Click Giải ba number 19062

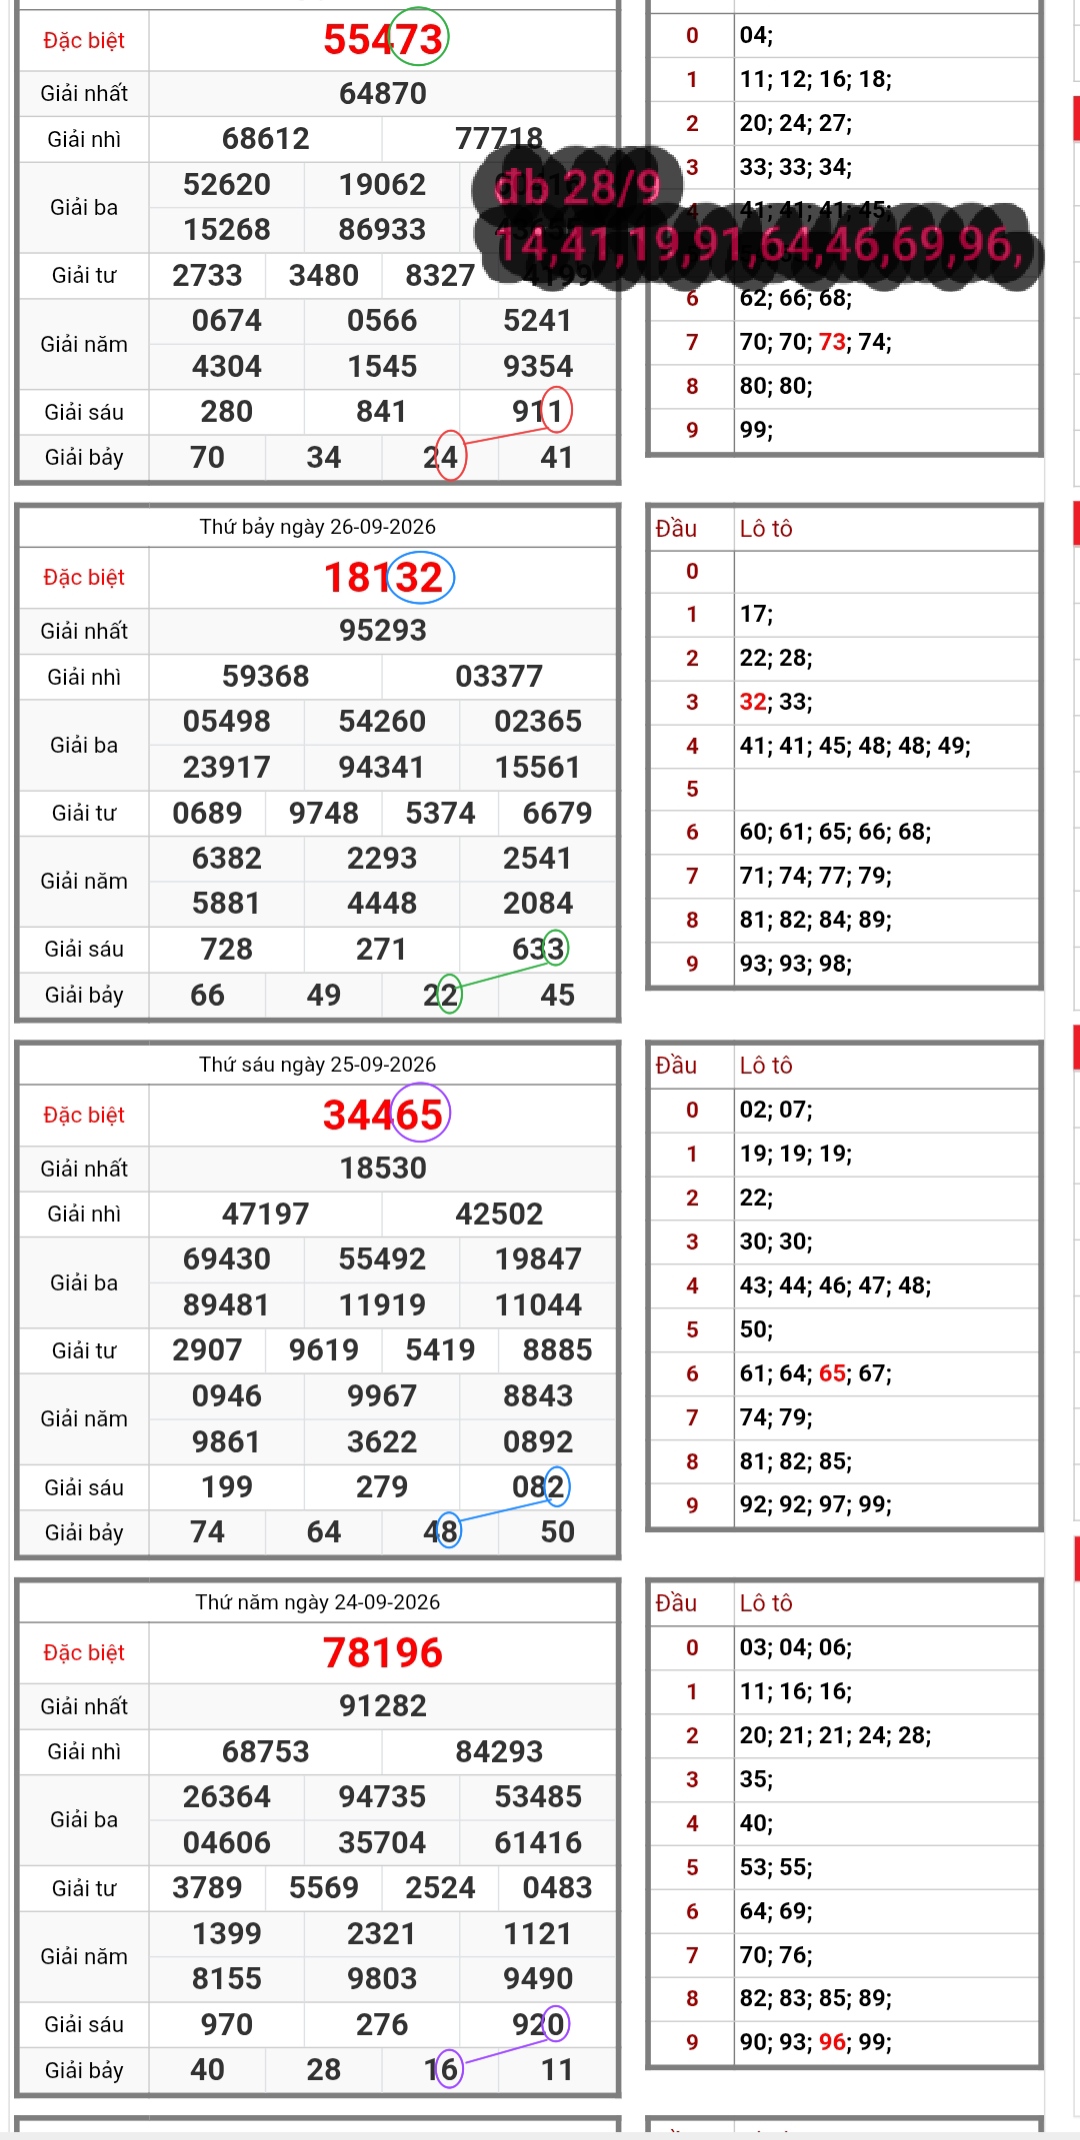pyautogui.click(x=382, y=184)
